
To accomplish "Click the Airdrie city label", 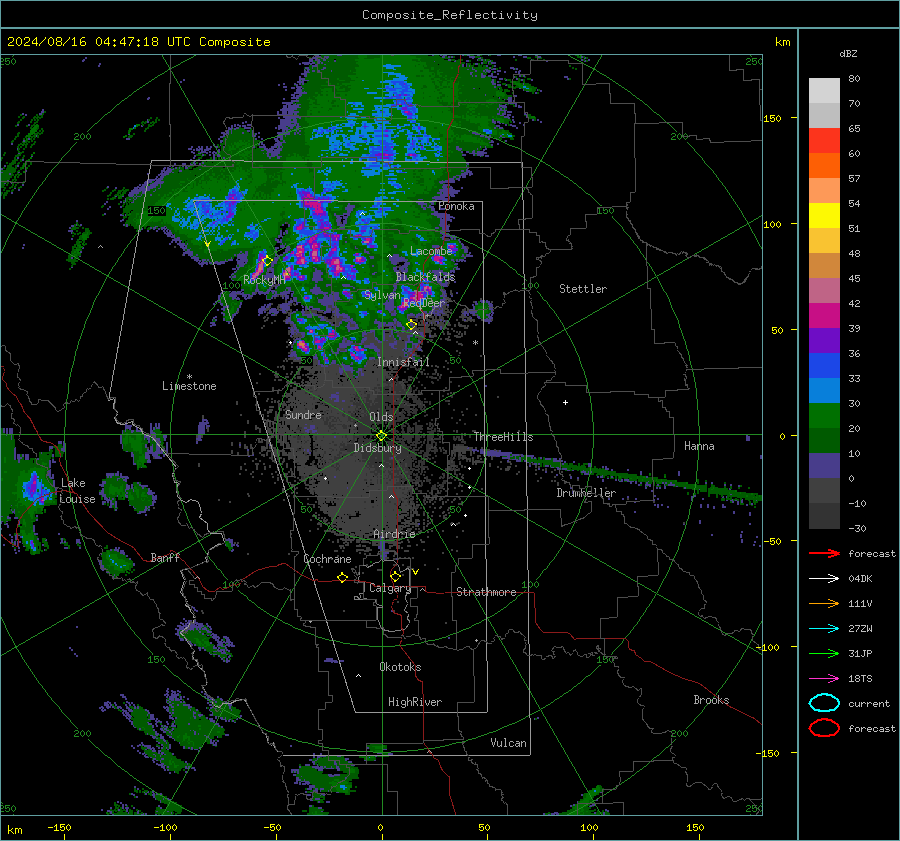I will point(394,534).
